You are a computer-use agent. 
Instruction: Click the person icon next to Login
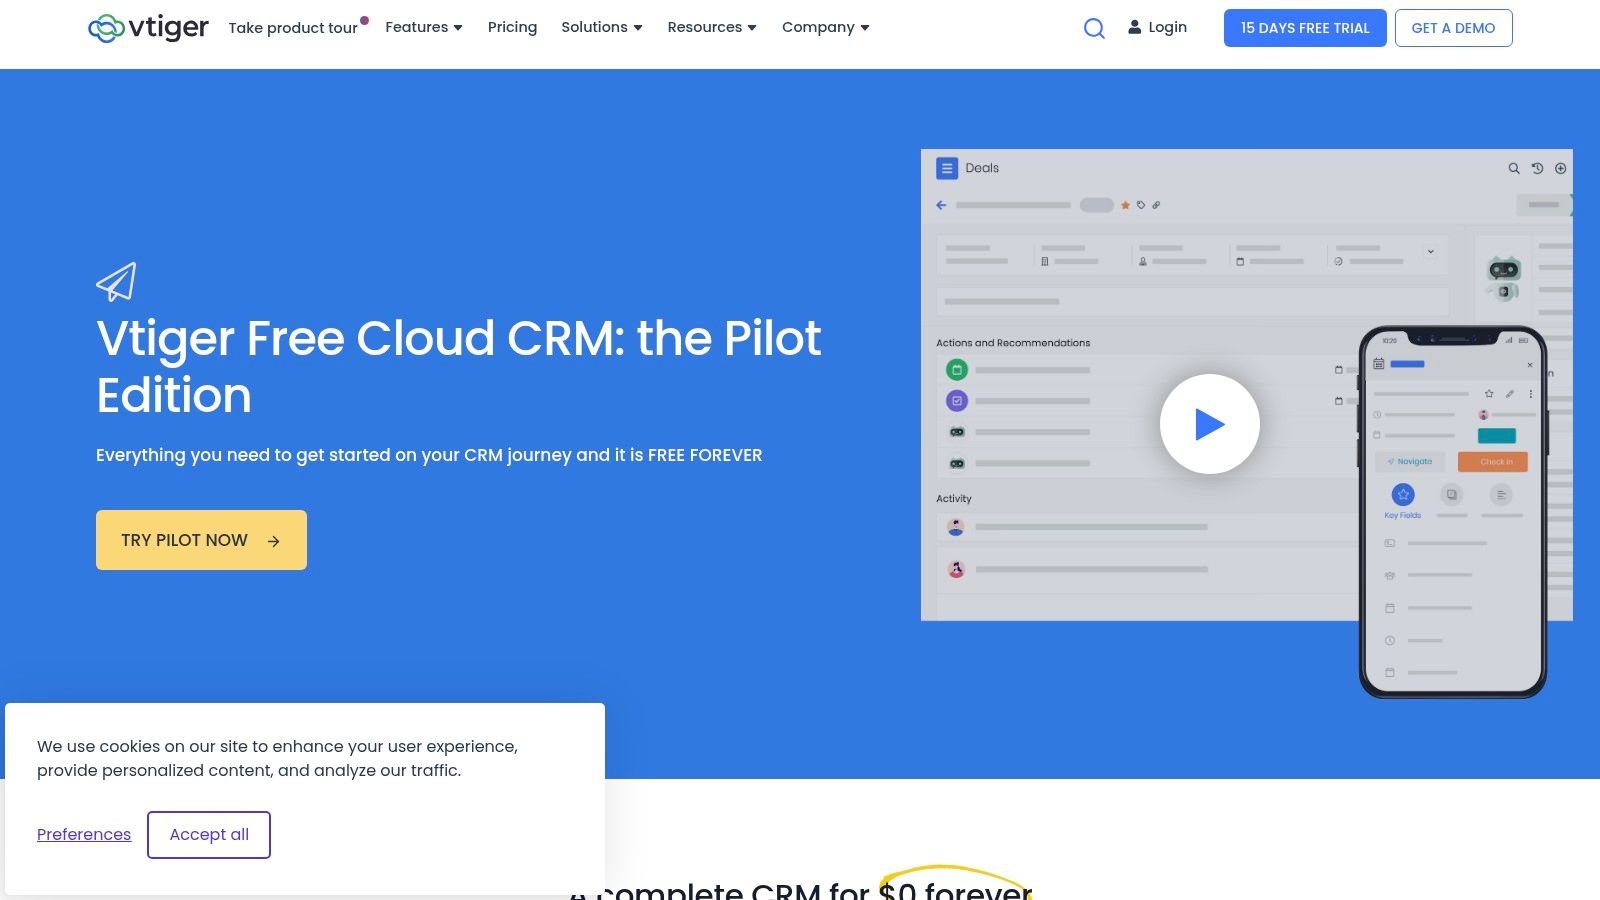[x=1134, y=27]
